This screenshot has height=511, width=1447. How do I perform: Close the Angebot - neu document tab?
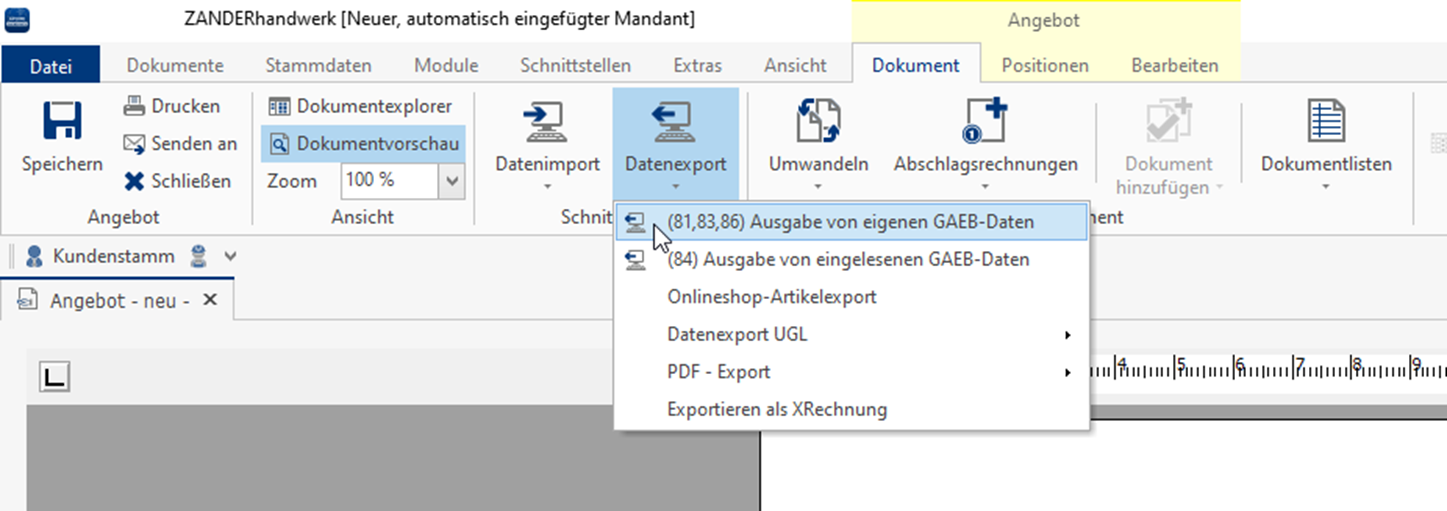tap(210, 300)
